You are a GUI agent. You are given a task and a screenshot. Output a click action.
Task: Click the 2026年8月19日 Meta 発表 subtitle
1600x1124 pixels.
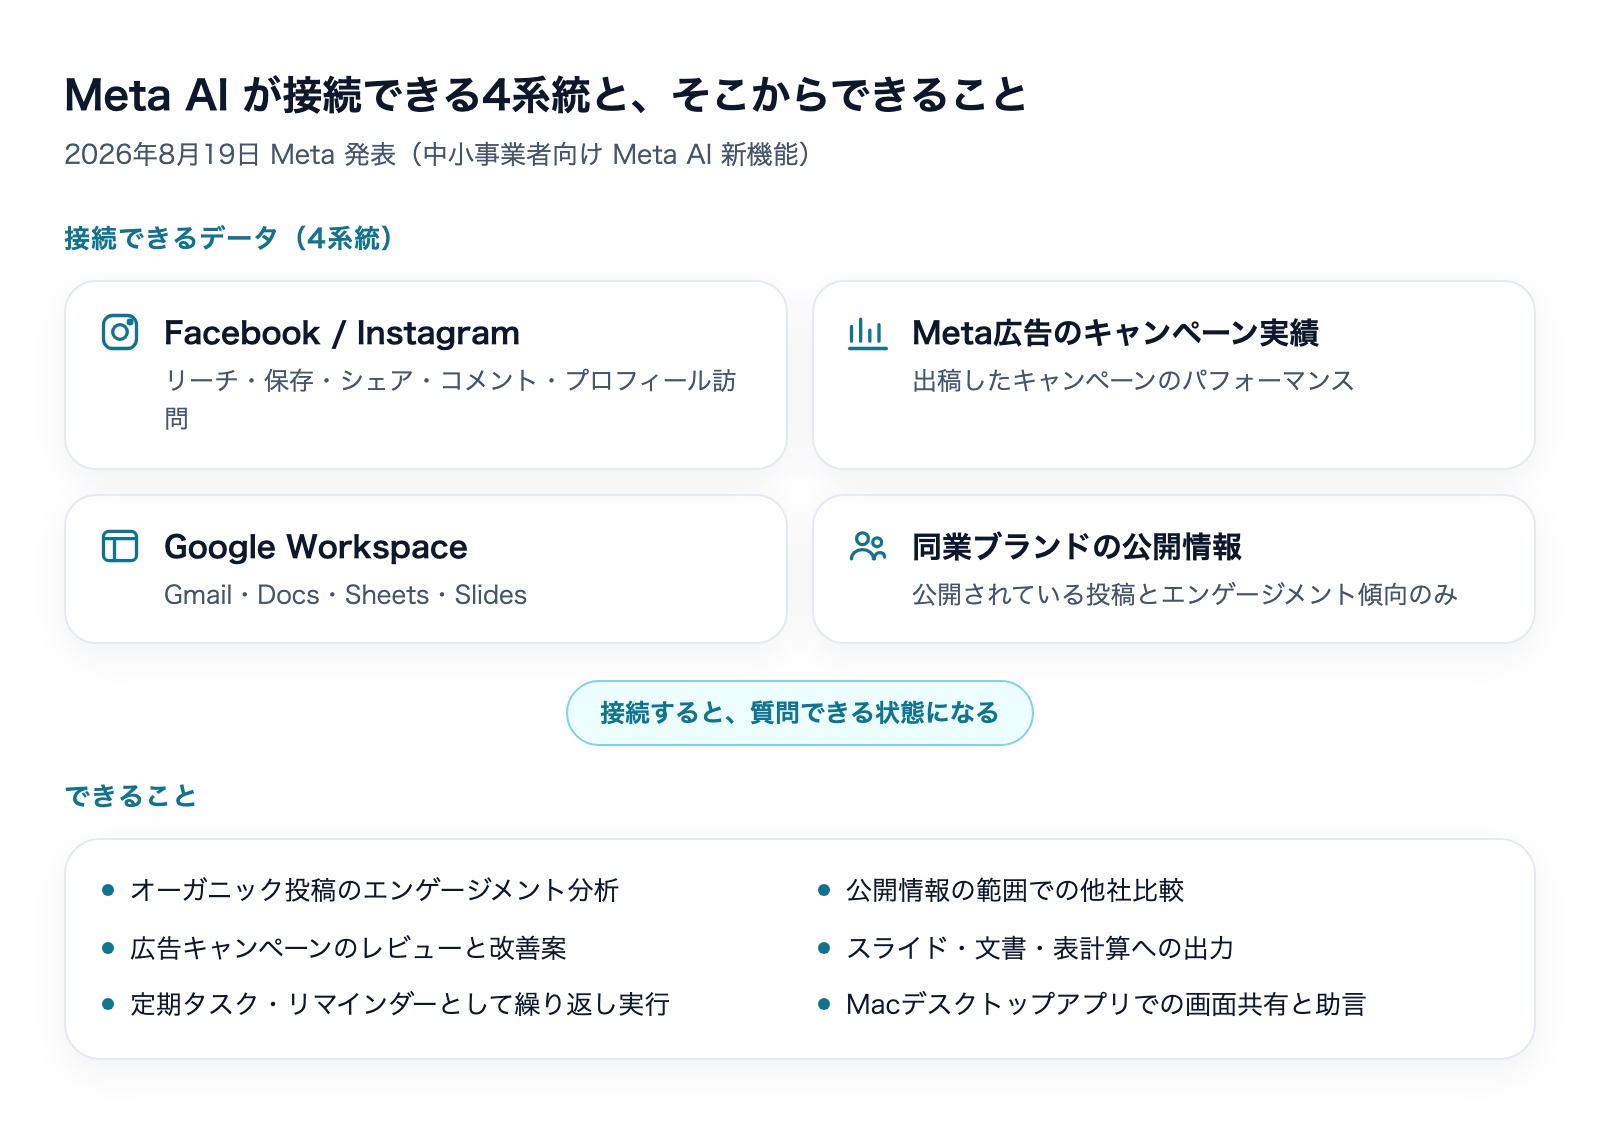tap(437, 154)
